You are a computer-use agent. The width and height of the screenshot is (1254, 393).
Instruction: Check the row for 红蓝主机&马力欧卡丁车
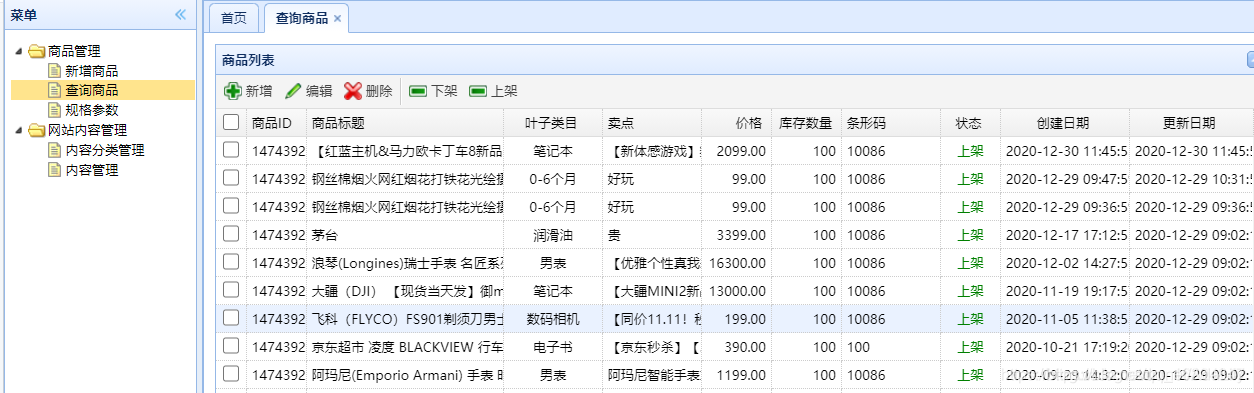point(231,150)
